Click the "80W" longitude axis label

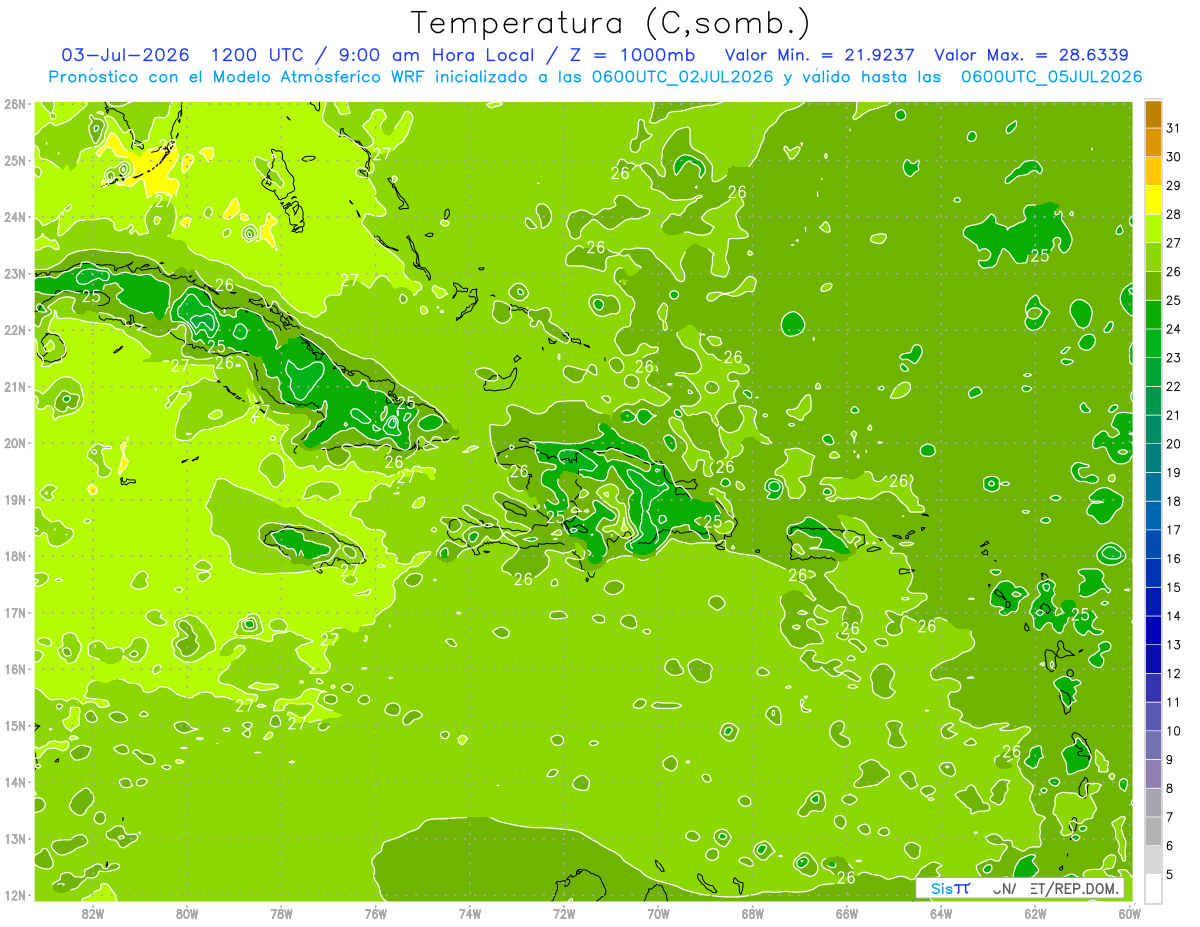[x=186, y=913]
